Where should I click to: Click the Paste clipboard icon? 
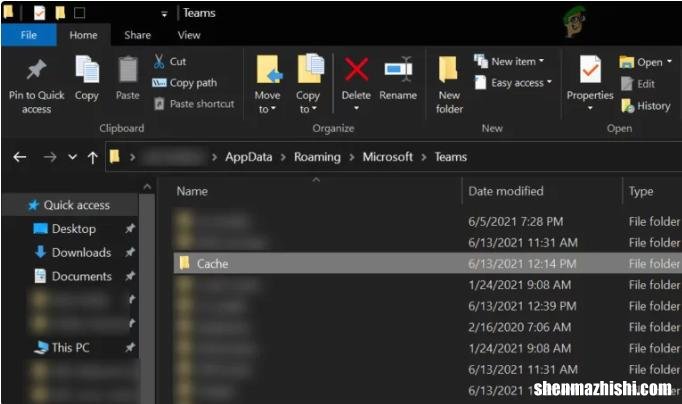pos(128,70)
